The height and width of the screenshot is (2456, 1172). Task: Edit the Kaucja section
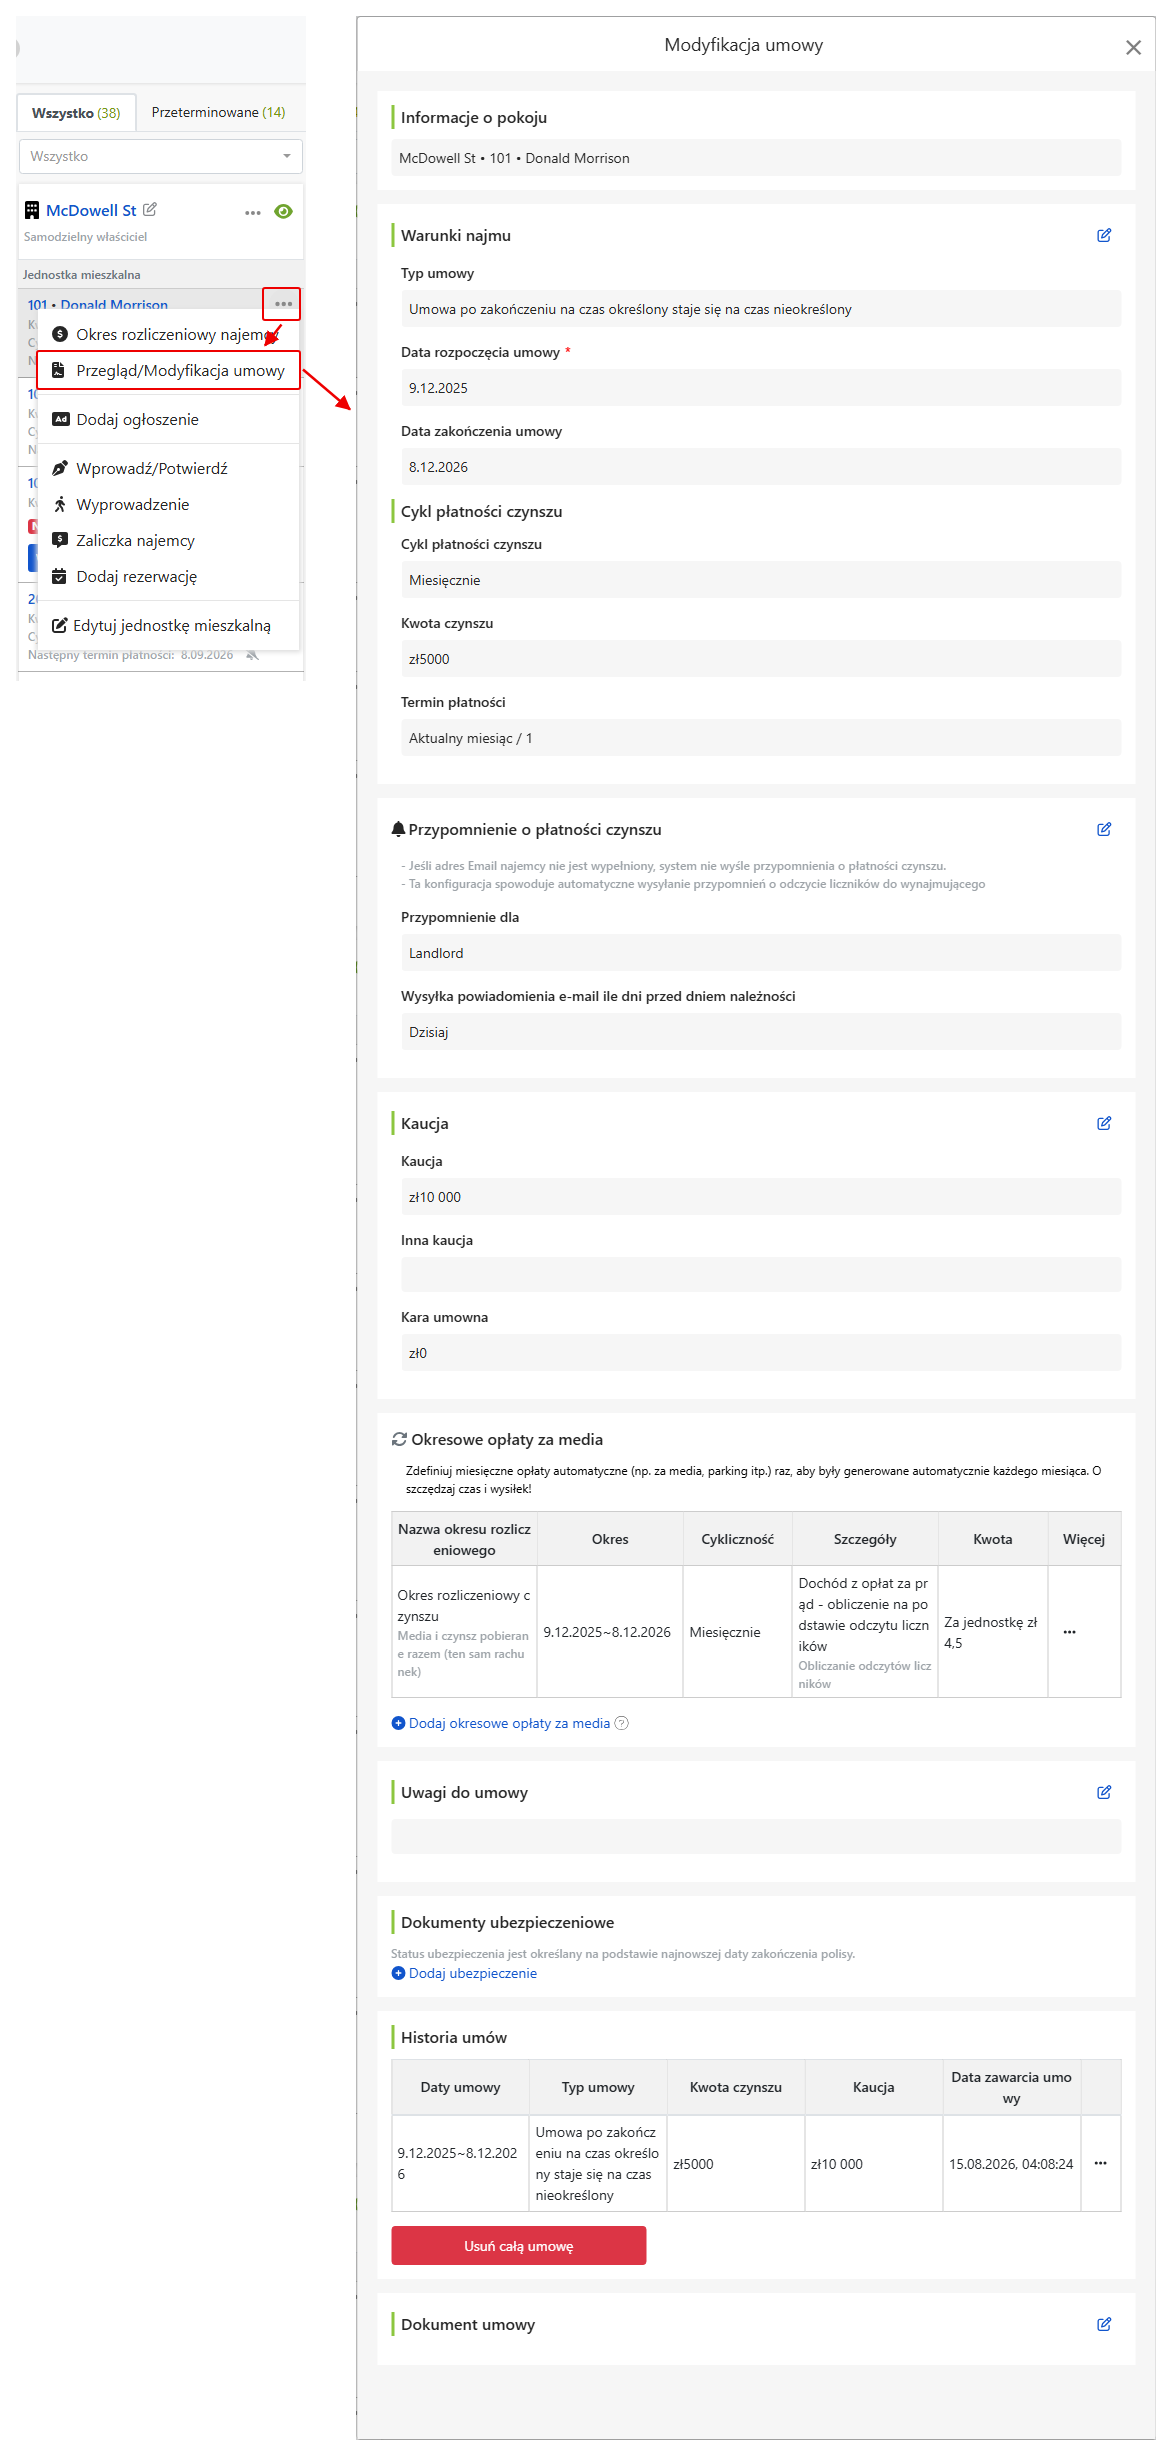1104,1123
